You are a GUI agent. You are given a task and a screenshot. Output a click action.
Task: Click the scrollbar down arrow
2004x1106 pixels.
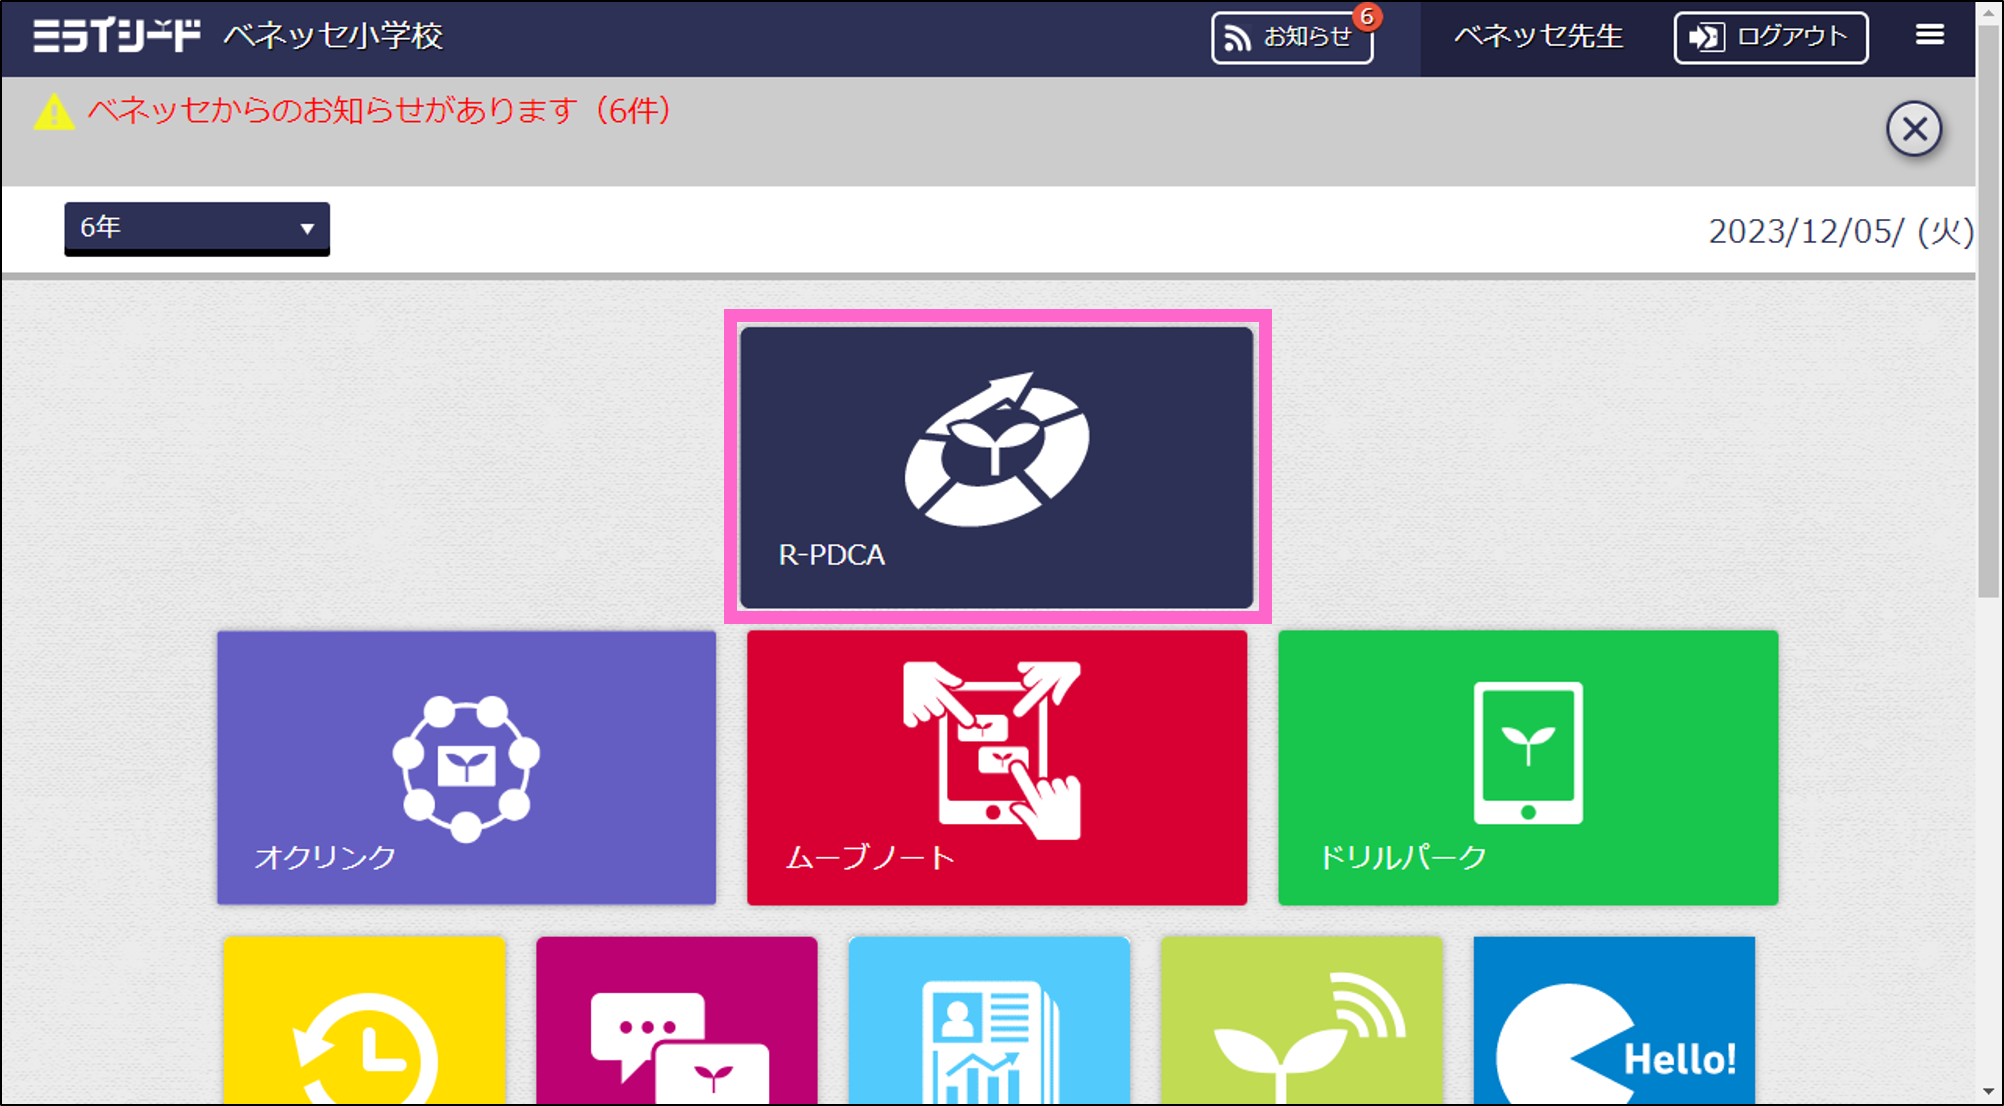point(1989,1092)
